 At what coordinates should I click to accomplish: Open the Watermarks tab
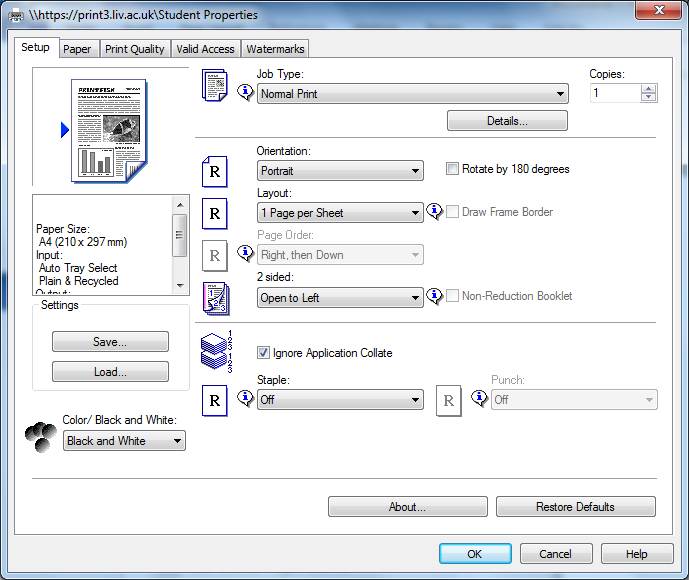275,49
